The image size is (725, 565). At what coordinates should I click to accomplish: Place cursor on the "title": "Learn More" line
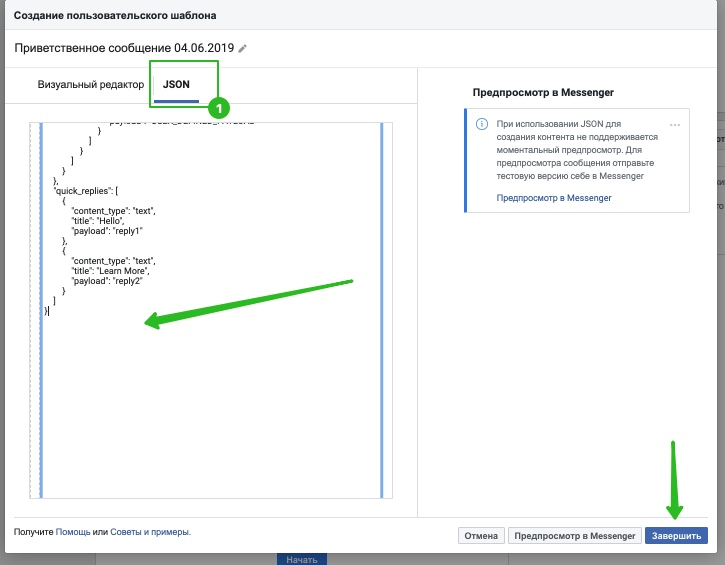coord(111,271)
